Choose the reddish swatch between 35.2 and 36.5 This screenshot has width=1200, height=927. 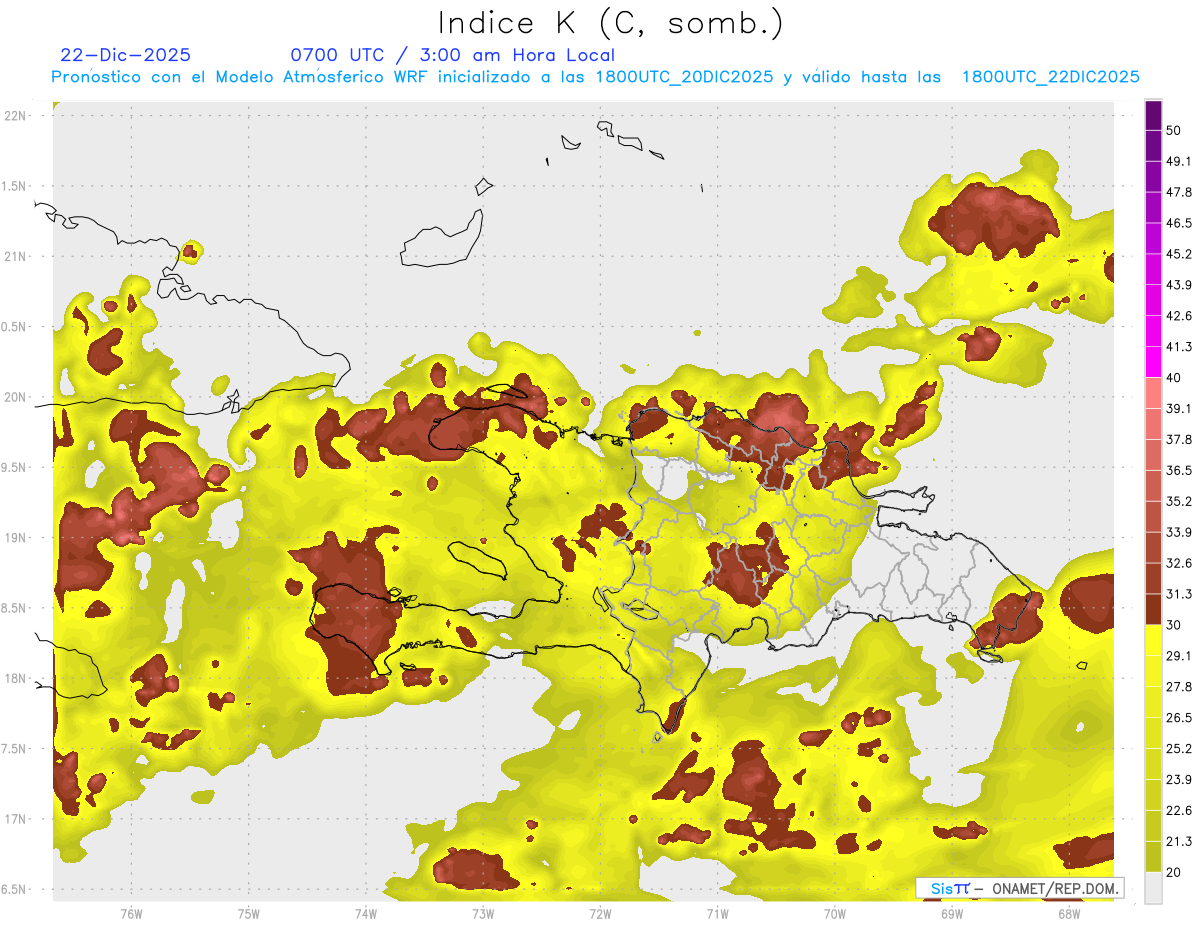point(1153,486)
